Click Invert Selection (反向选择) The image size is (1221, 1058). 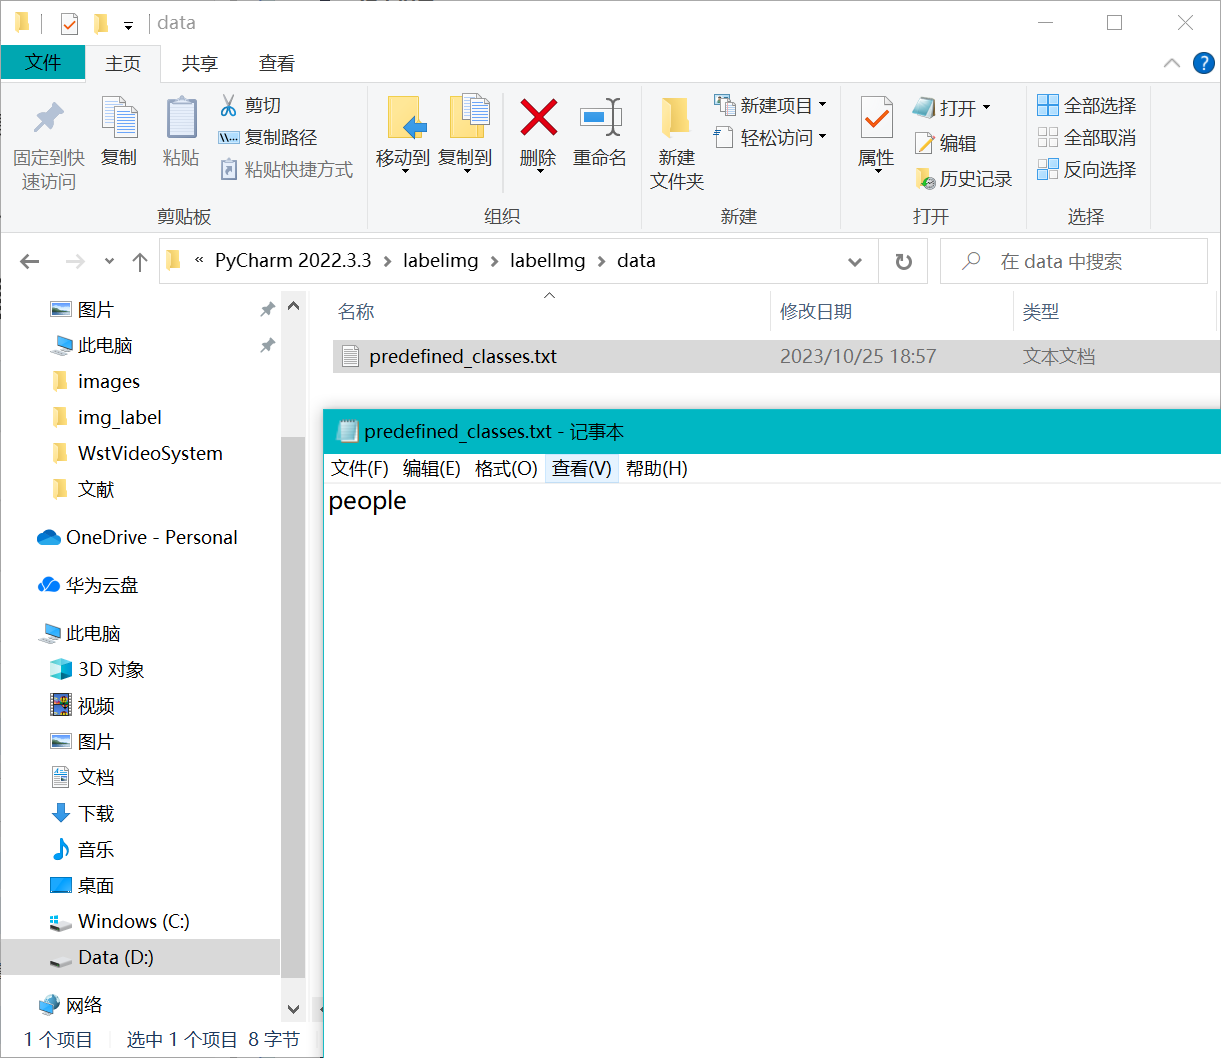pos(1087,169)
